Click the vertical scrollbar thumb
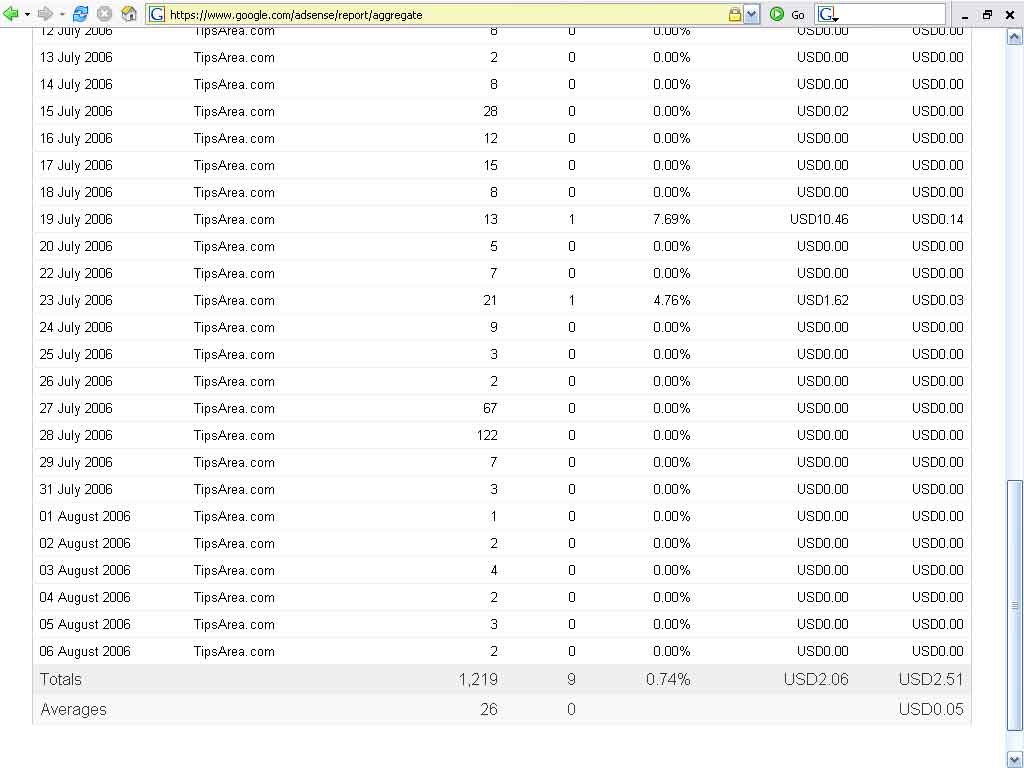 (1014, 605)
